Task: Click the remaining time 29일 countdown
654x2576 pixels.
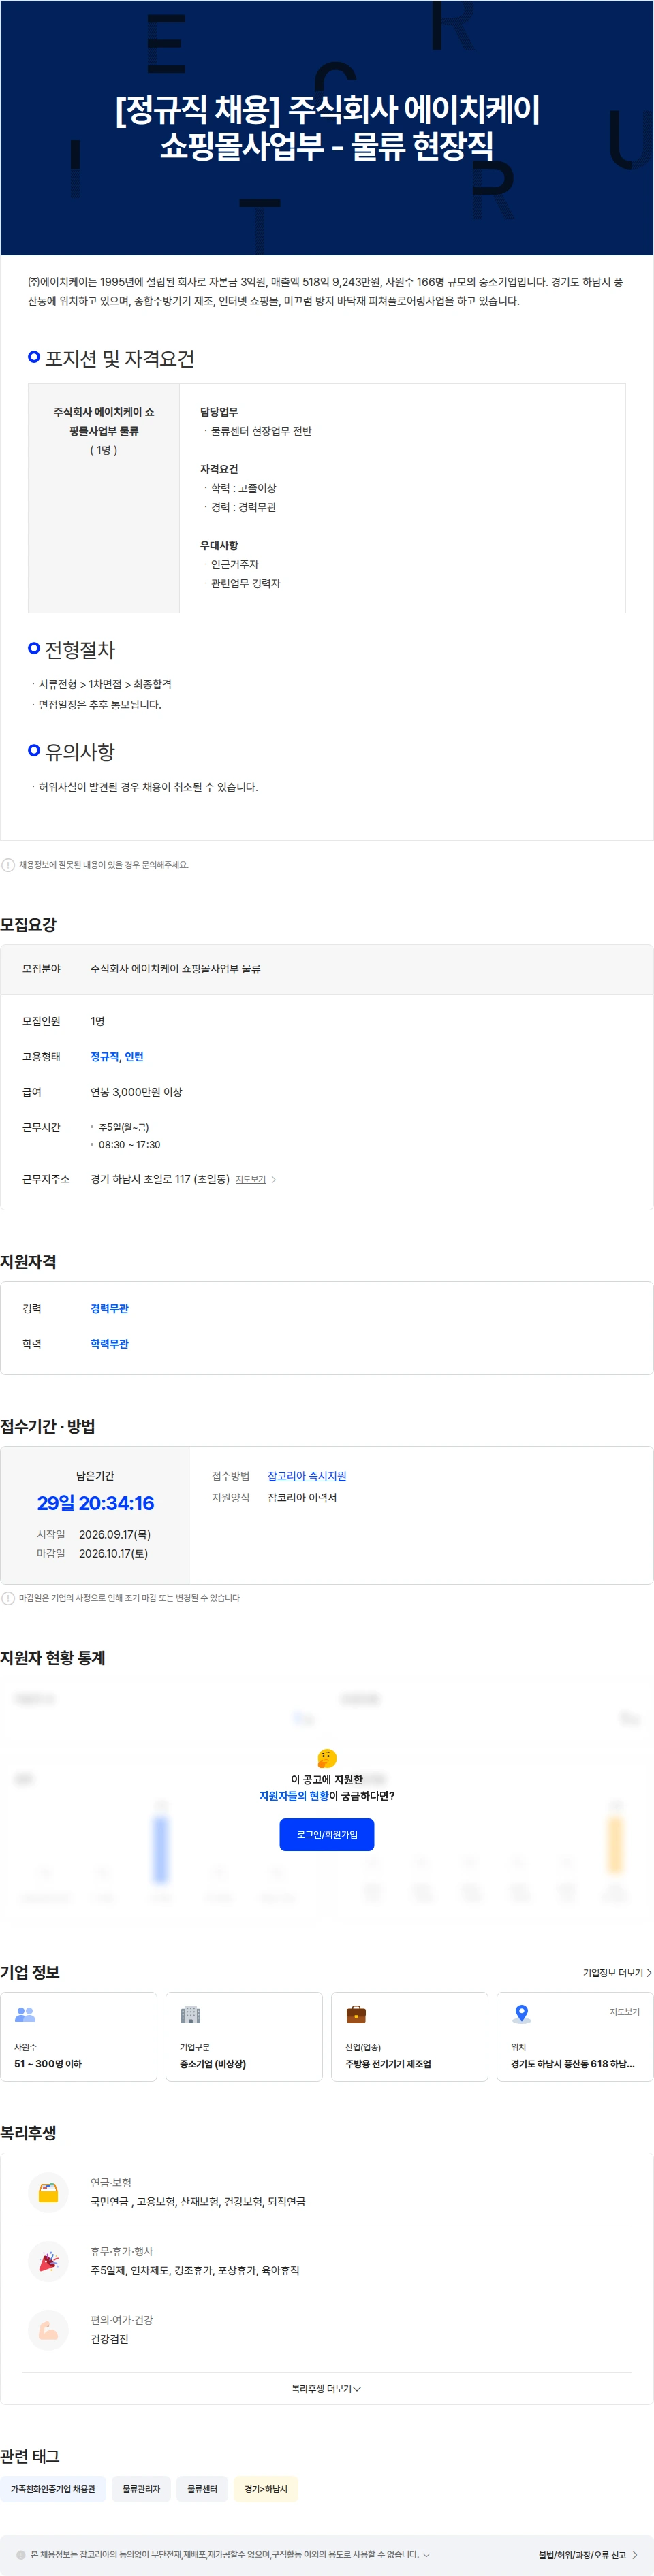Action: click(x=95, y=1503)
